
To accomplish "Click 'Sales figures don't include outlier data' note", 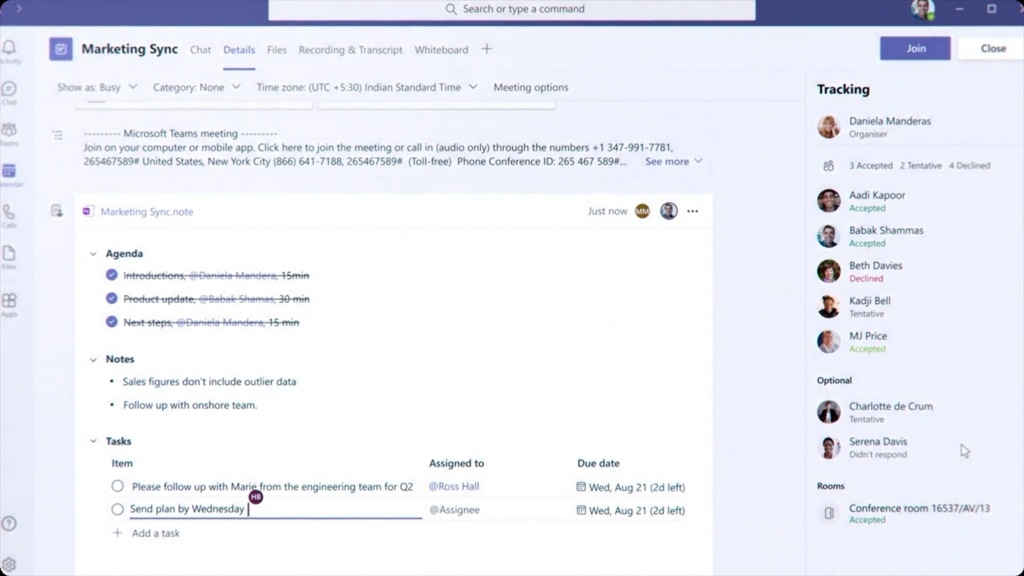I will pos(210,381).
